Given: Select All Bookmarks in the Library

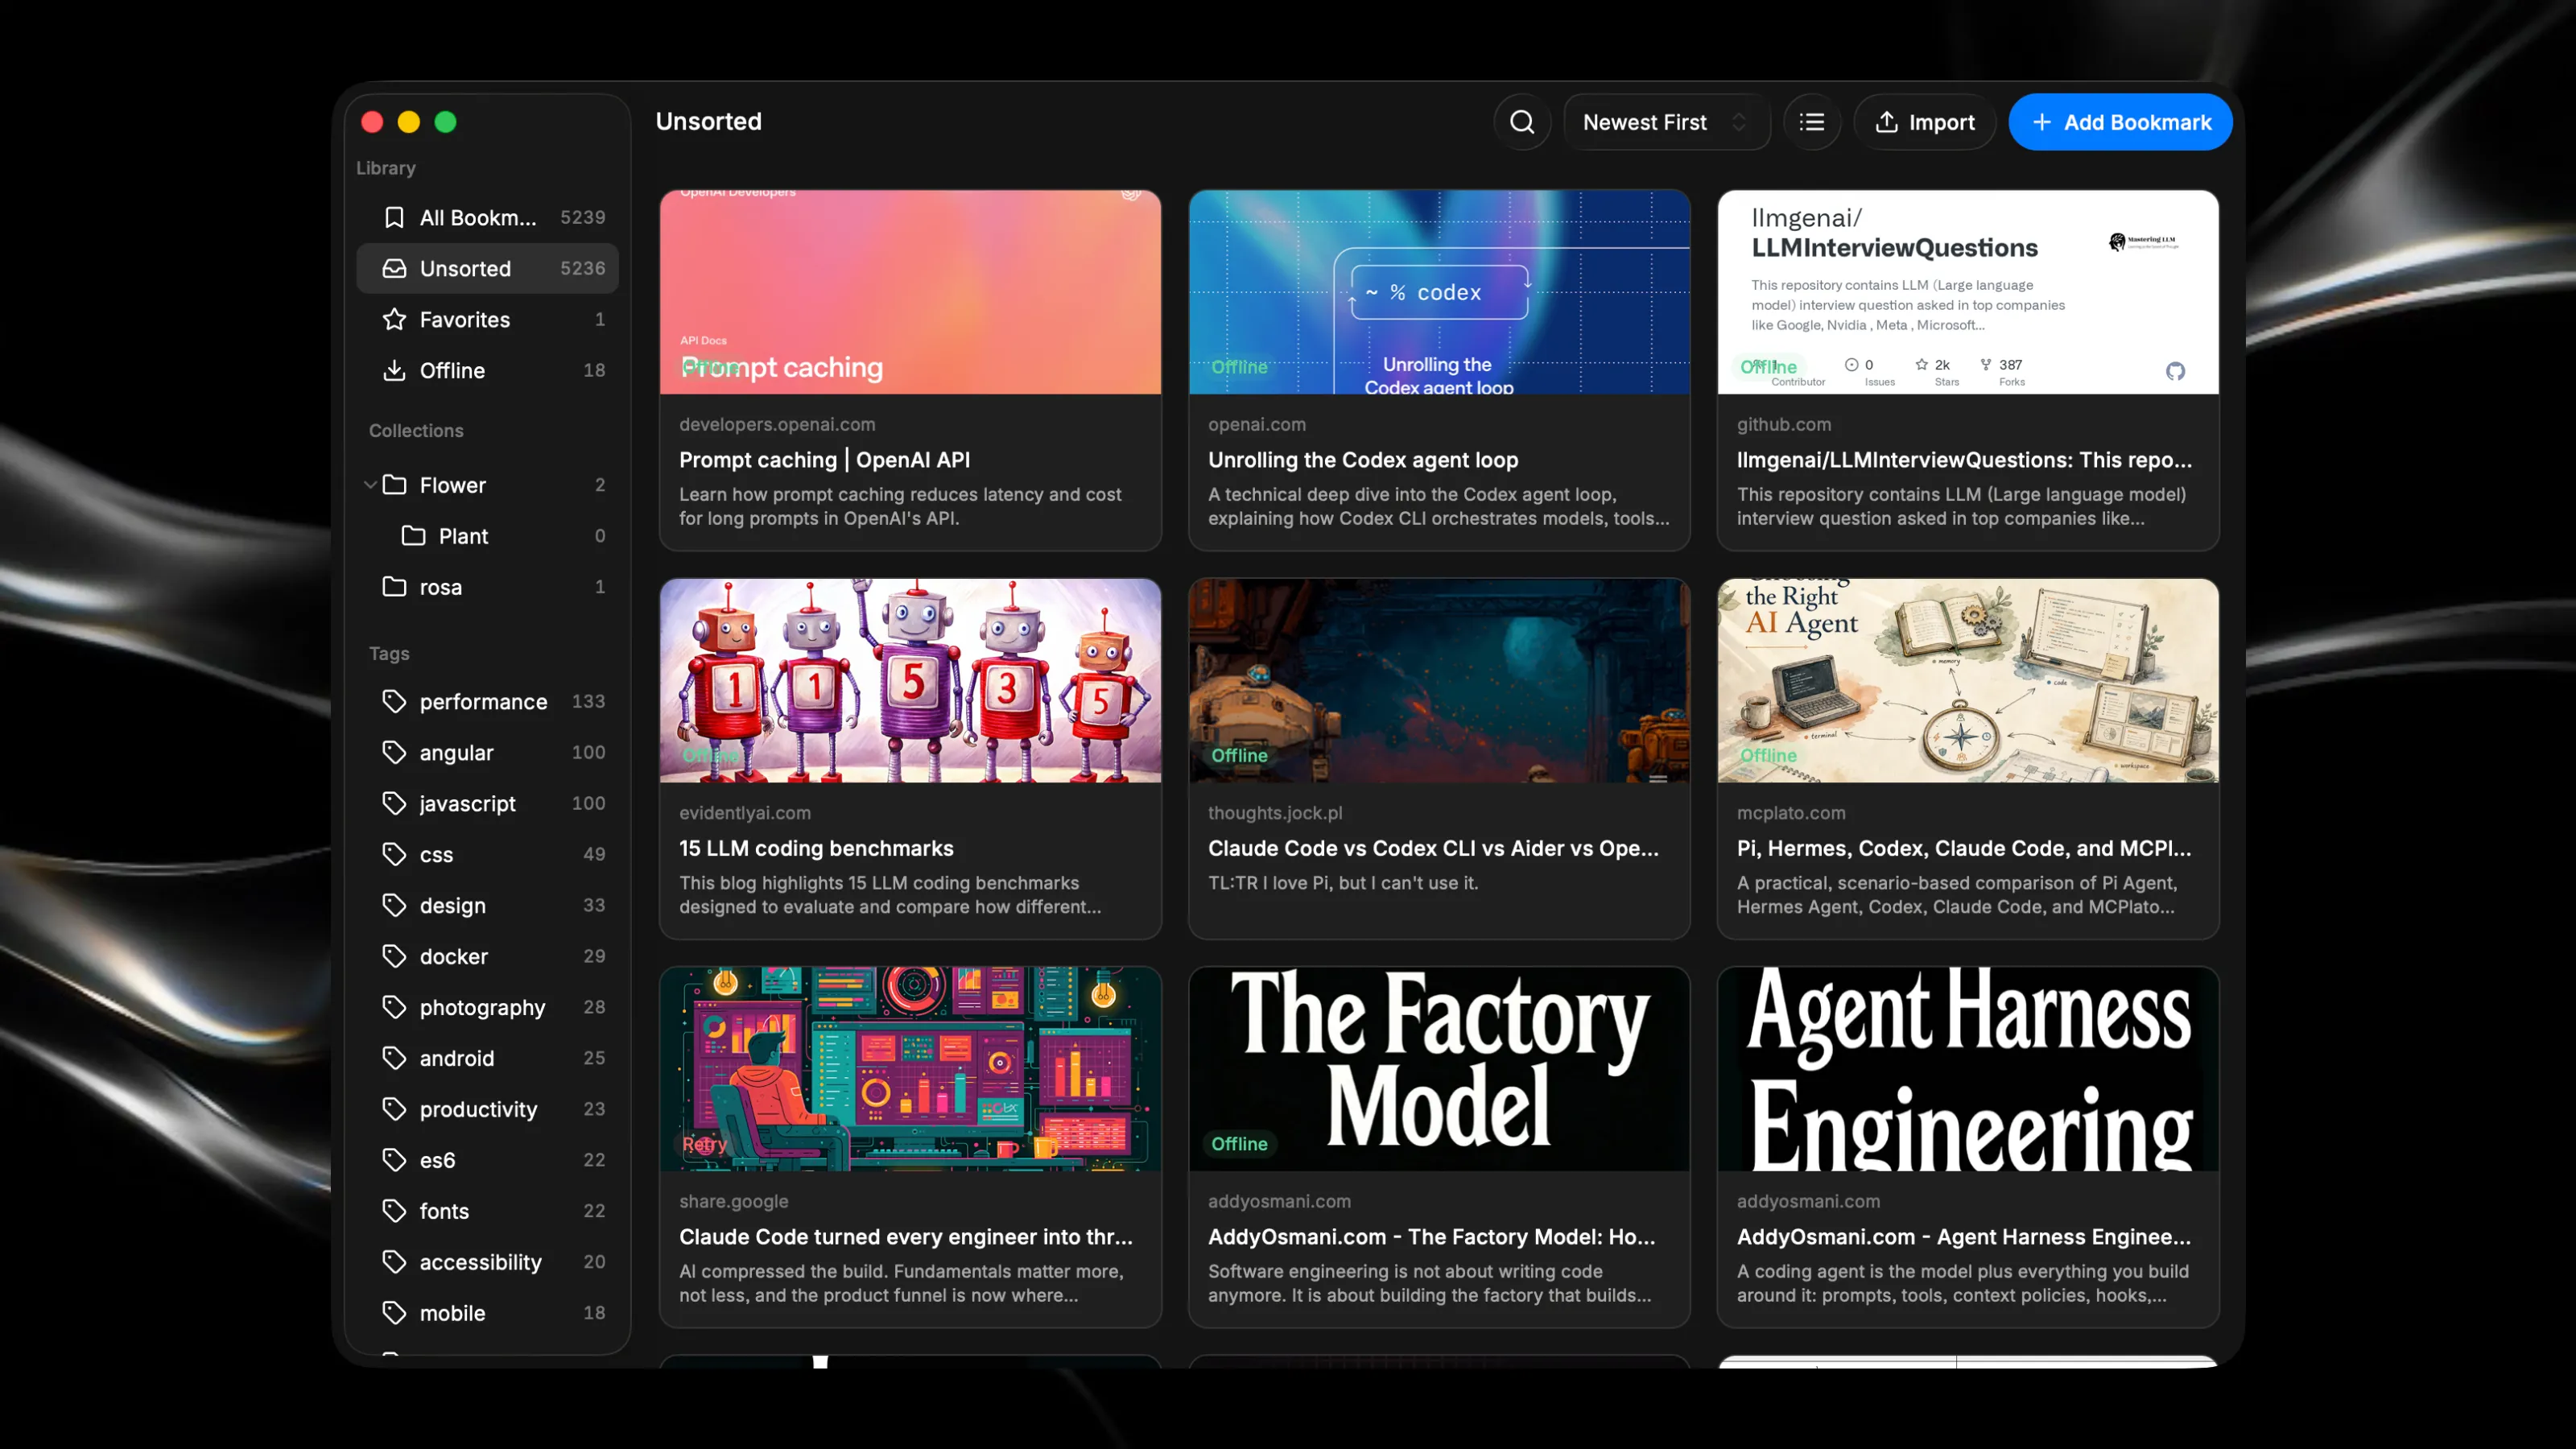Looking at the screenshot, I should click(488, 217).
